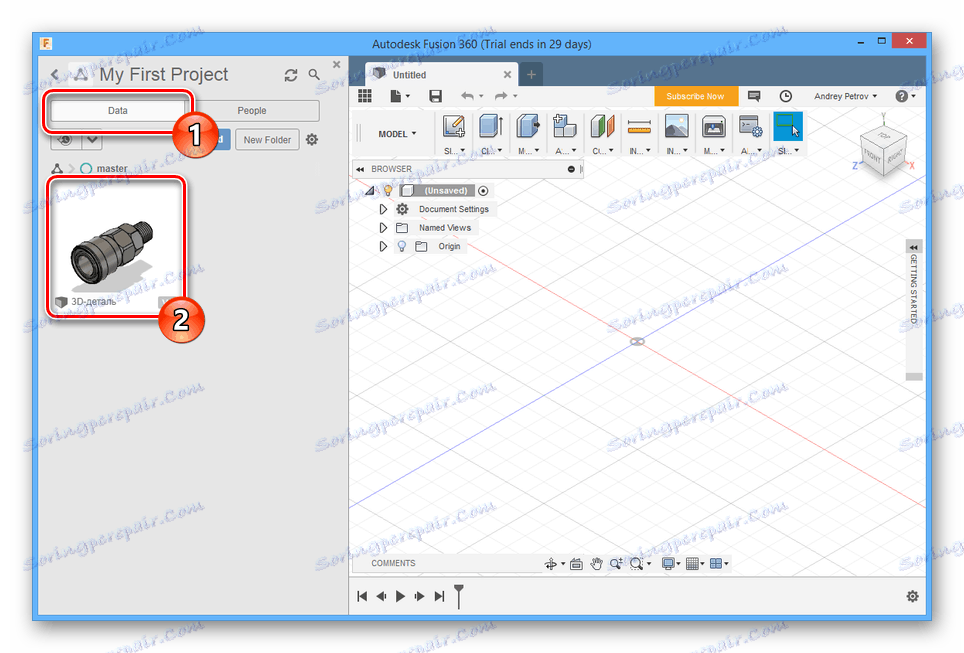964x653 pixels.
Task: Expand Document Settings node
Action: pyautogui.click(x=383, y=209)
